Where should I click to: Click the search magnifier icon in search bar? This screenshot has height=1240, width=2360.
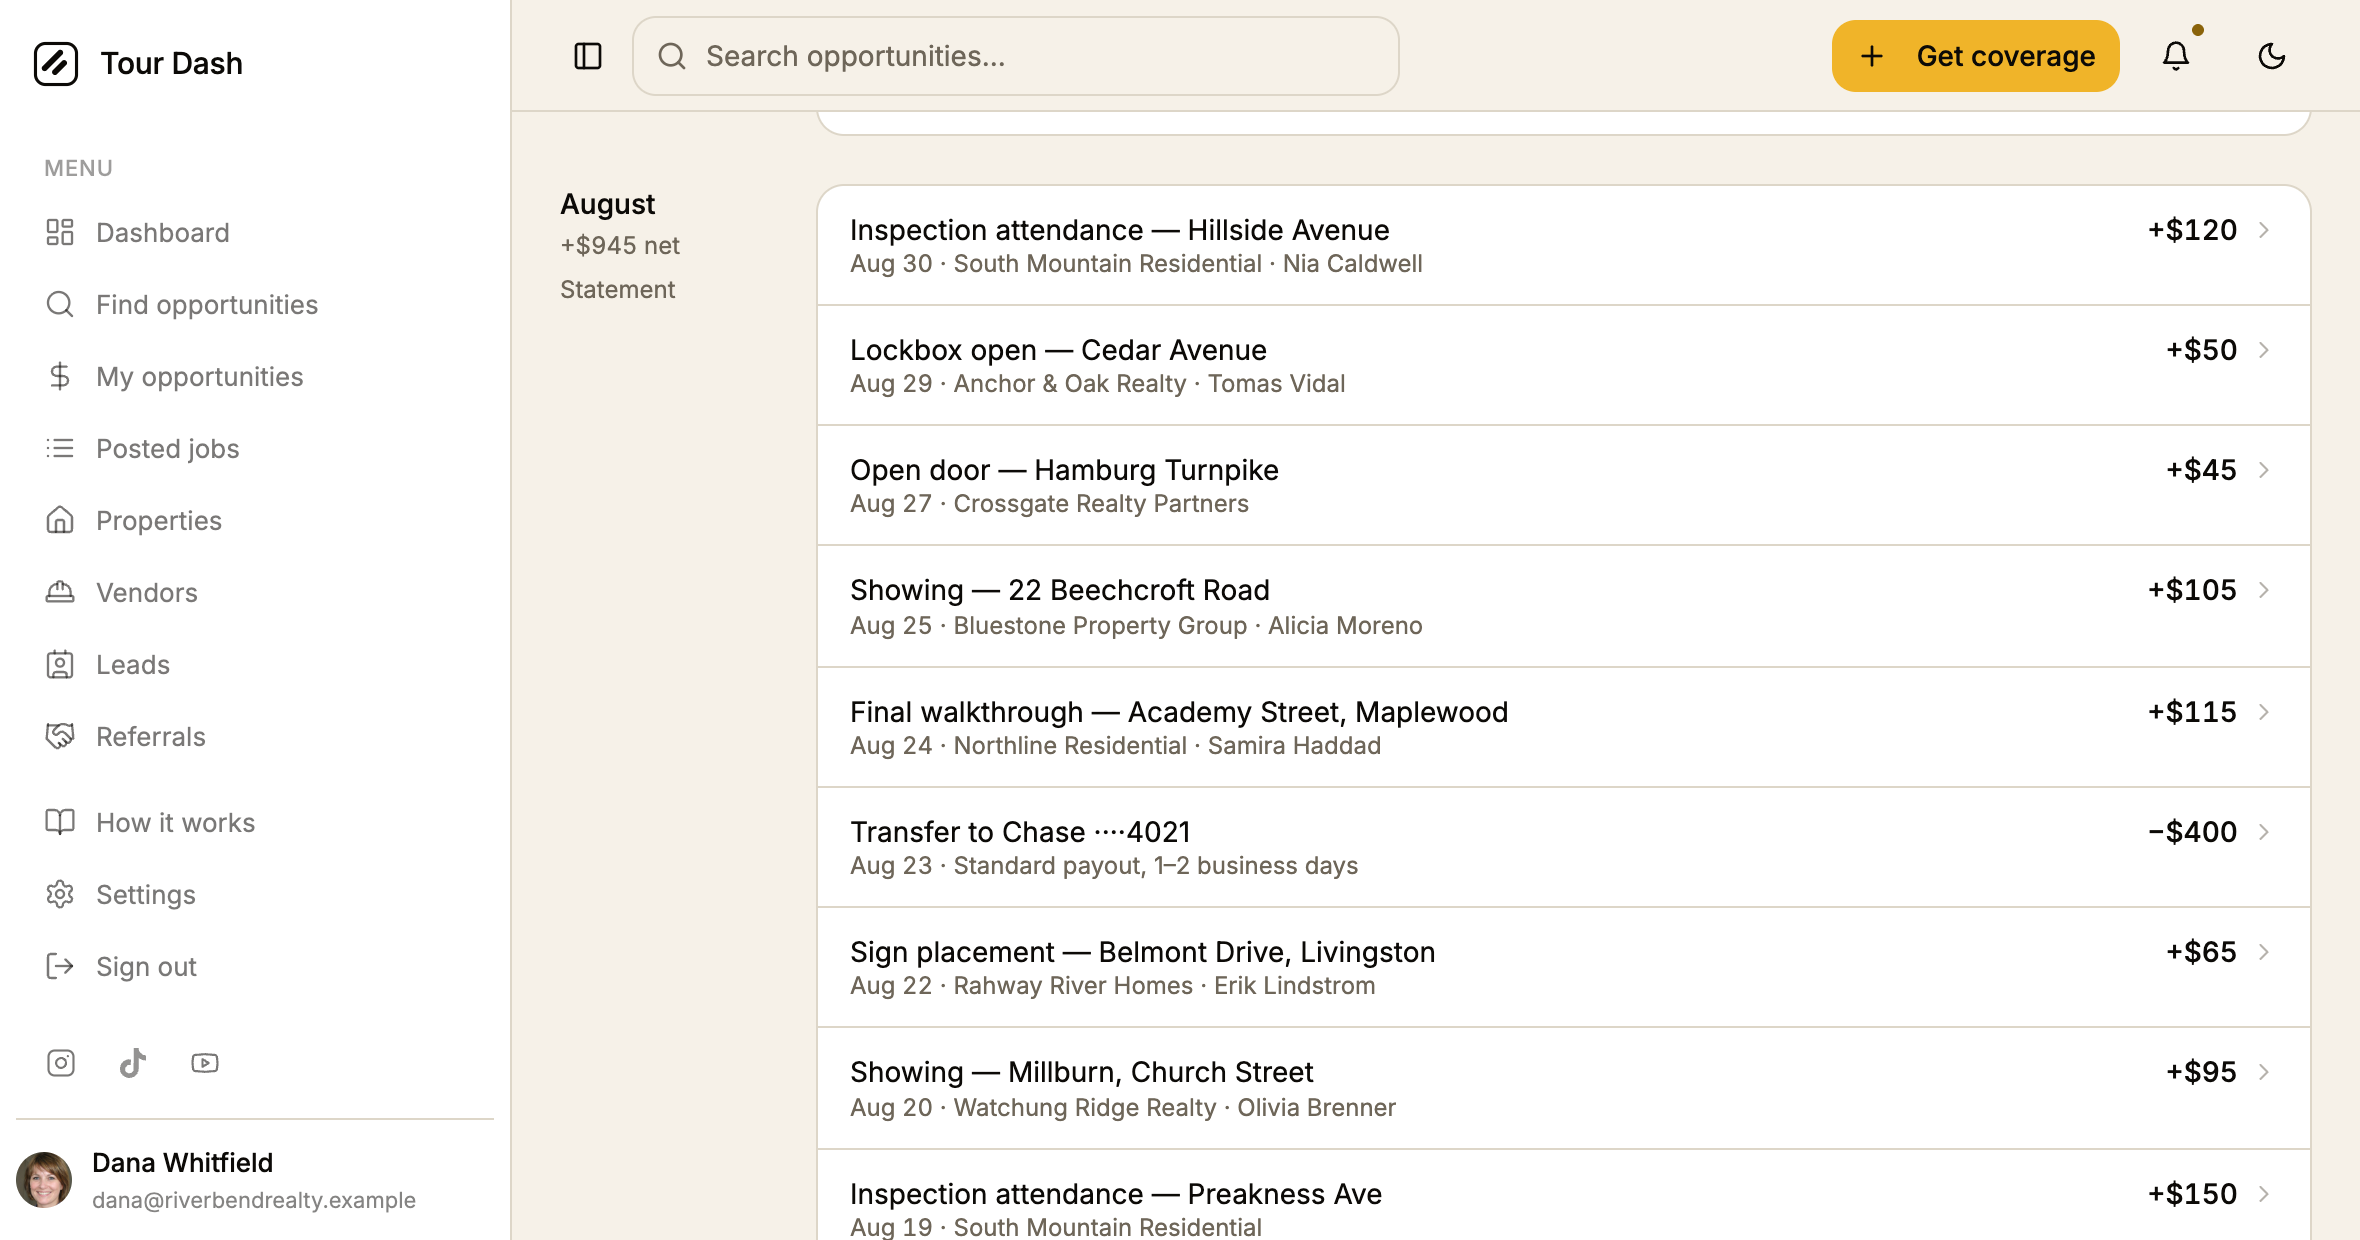(672, 56)
